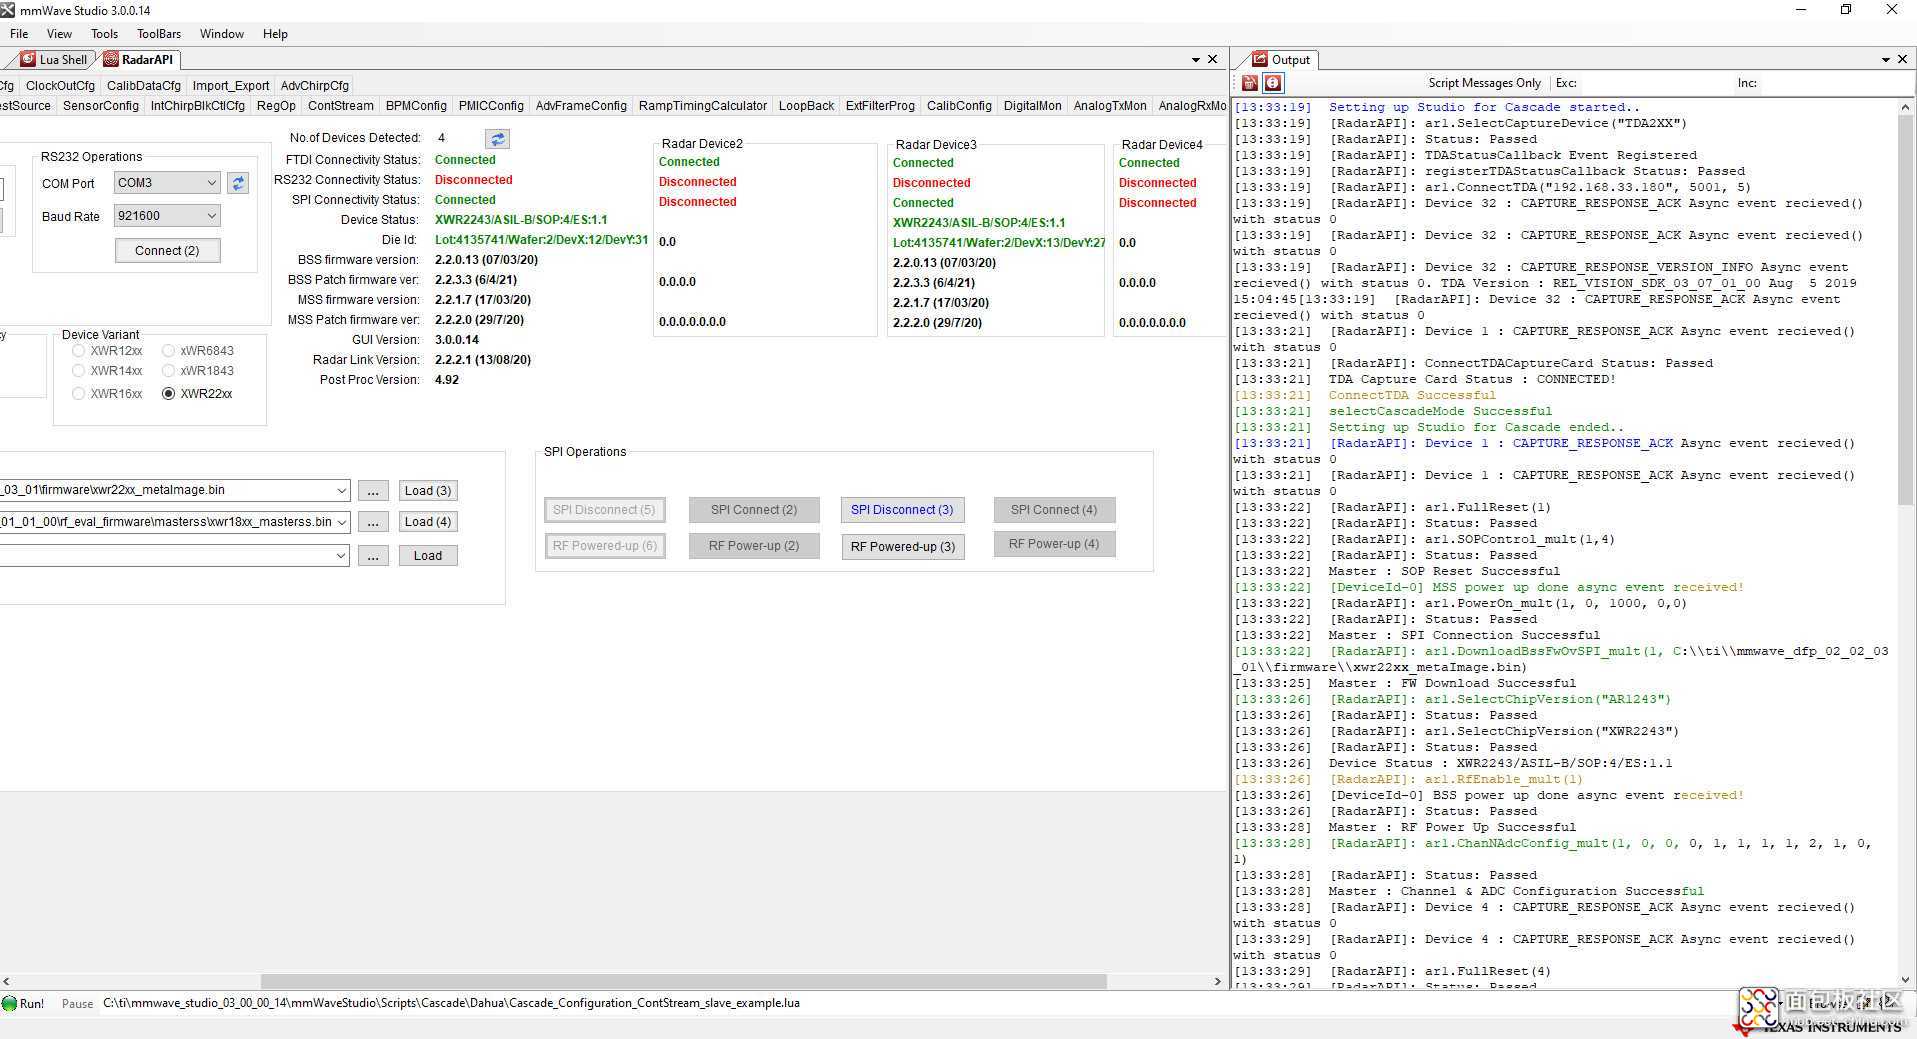This screenshot has height=1039, width=1917.
Task: Click the SPI Connect (2) button
Action: 754,510
